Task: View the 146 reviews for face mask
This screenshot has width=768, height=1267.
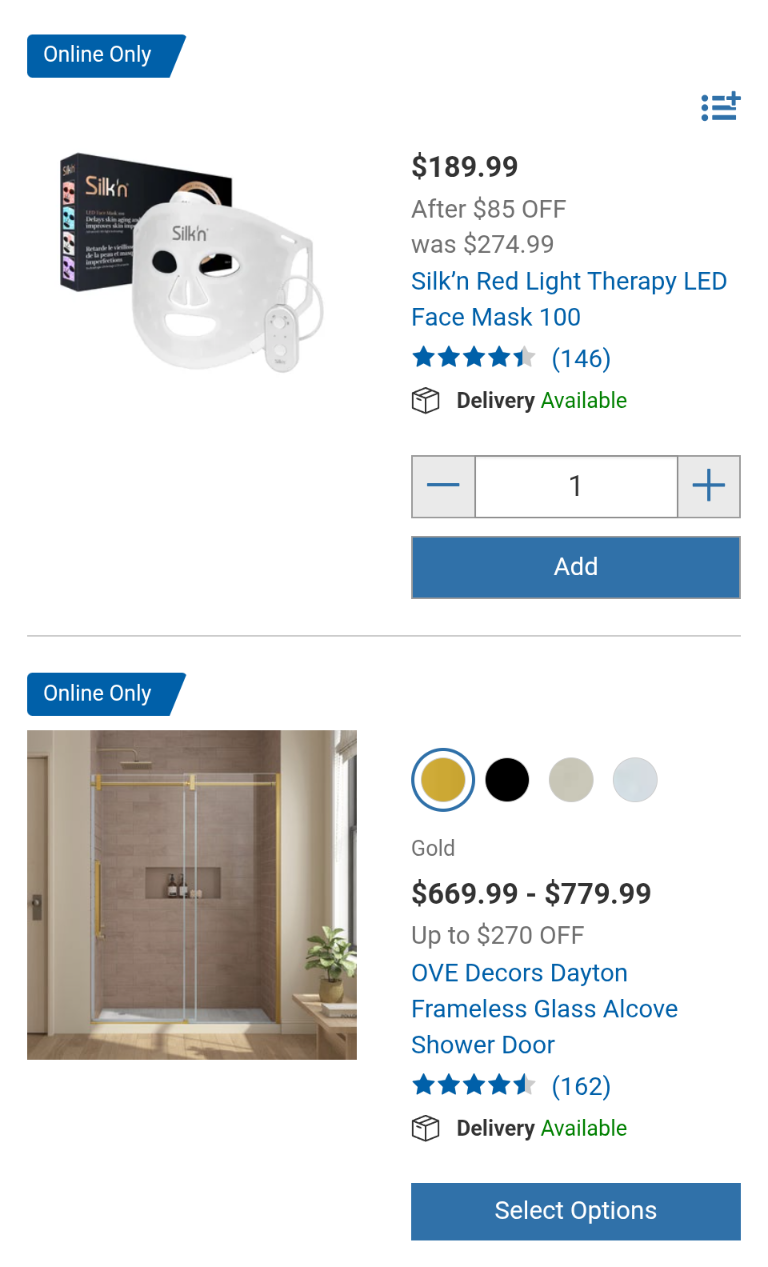Action: tap(581, 358)
